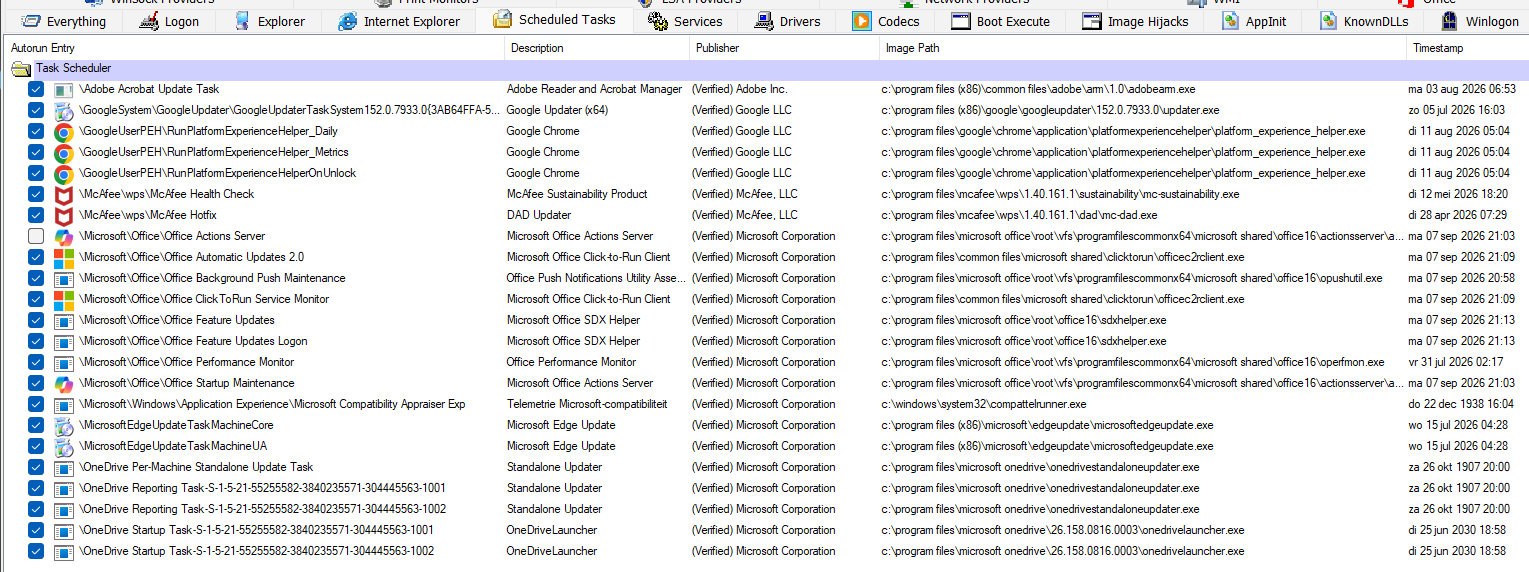Click the Image Hijacks tab's window icon
Image resolution: width=1529 pixels, height=572 pixels.
tap(1092, 21)
